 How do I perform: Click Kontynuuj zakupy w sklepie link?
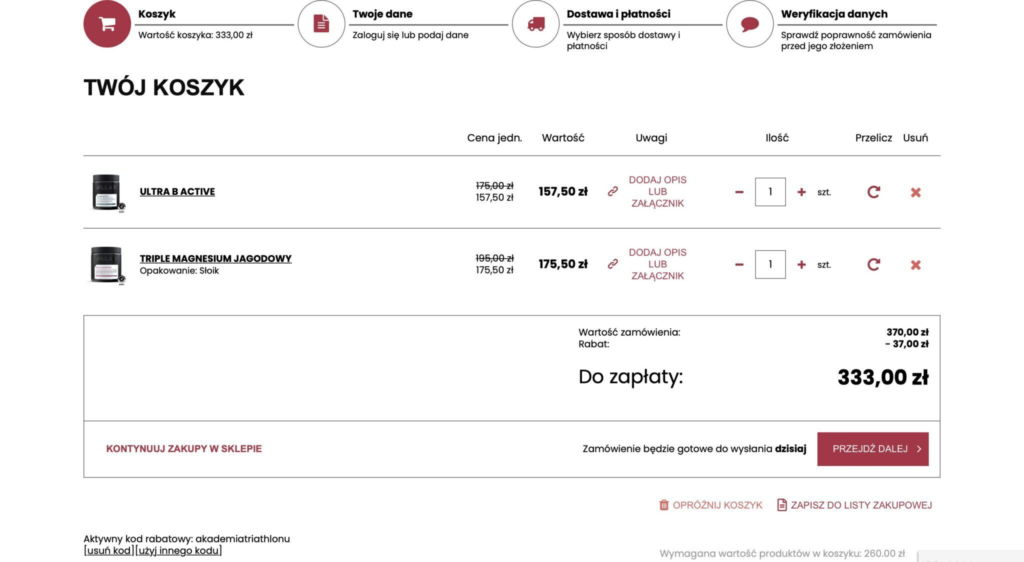pos(184,449)
